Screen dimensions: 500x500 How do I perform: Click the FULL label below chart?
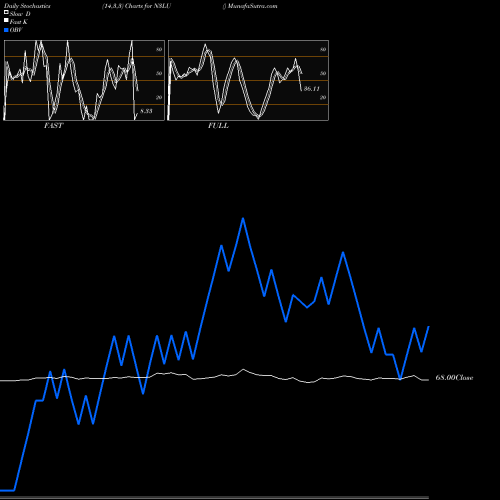coord(218,126)
